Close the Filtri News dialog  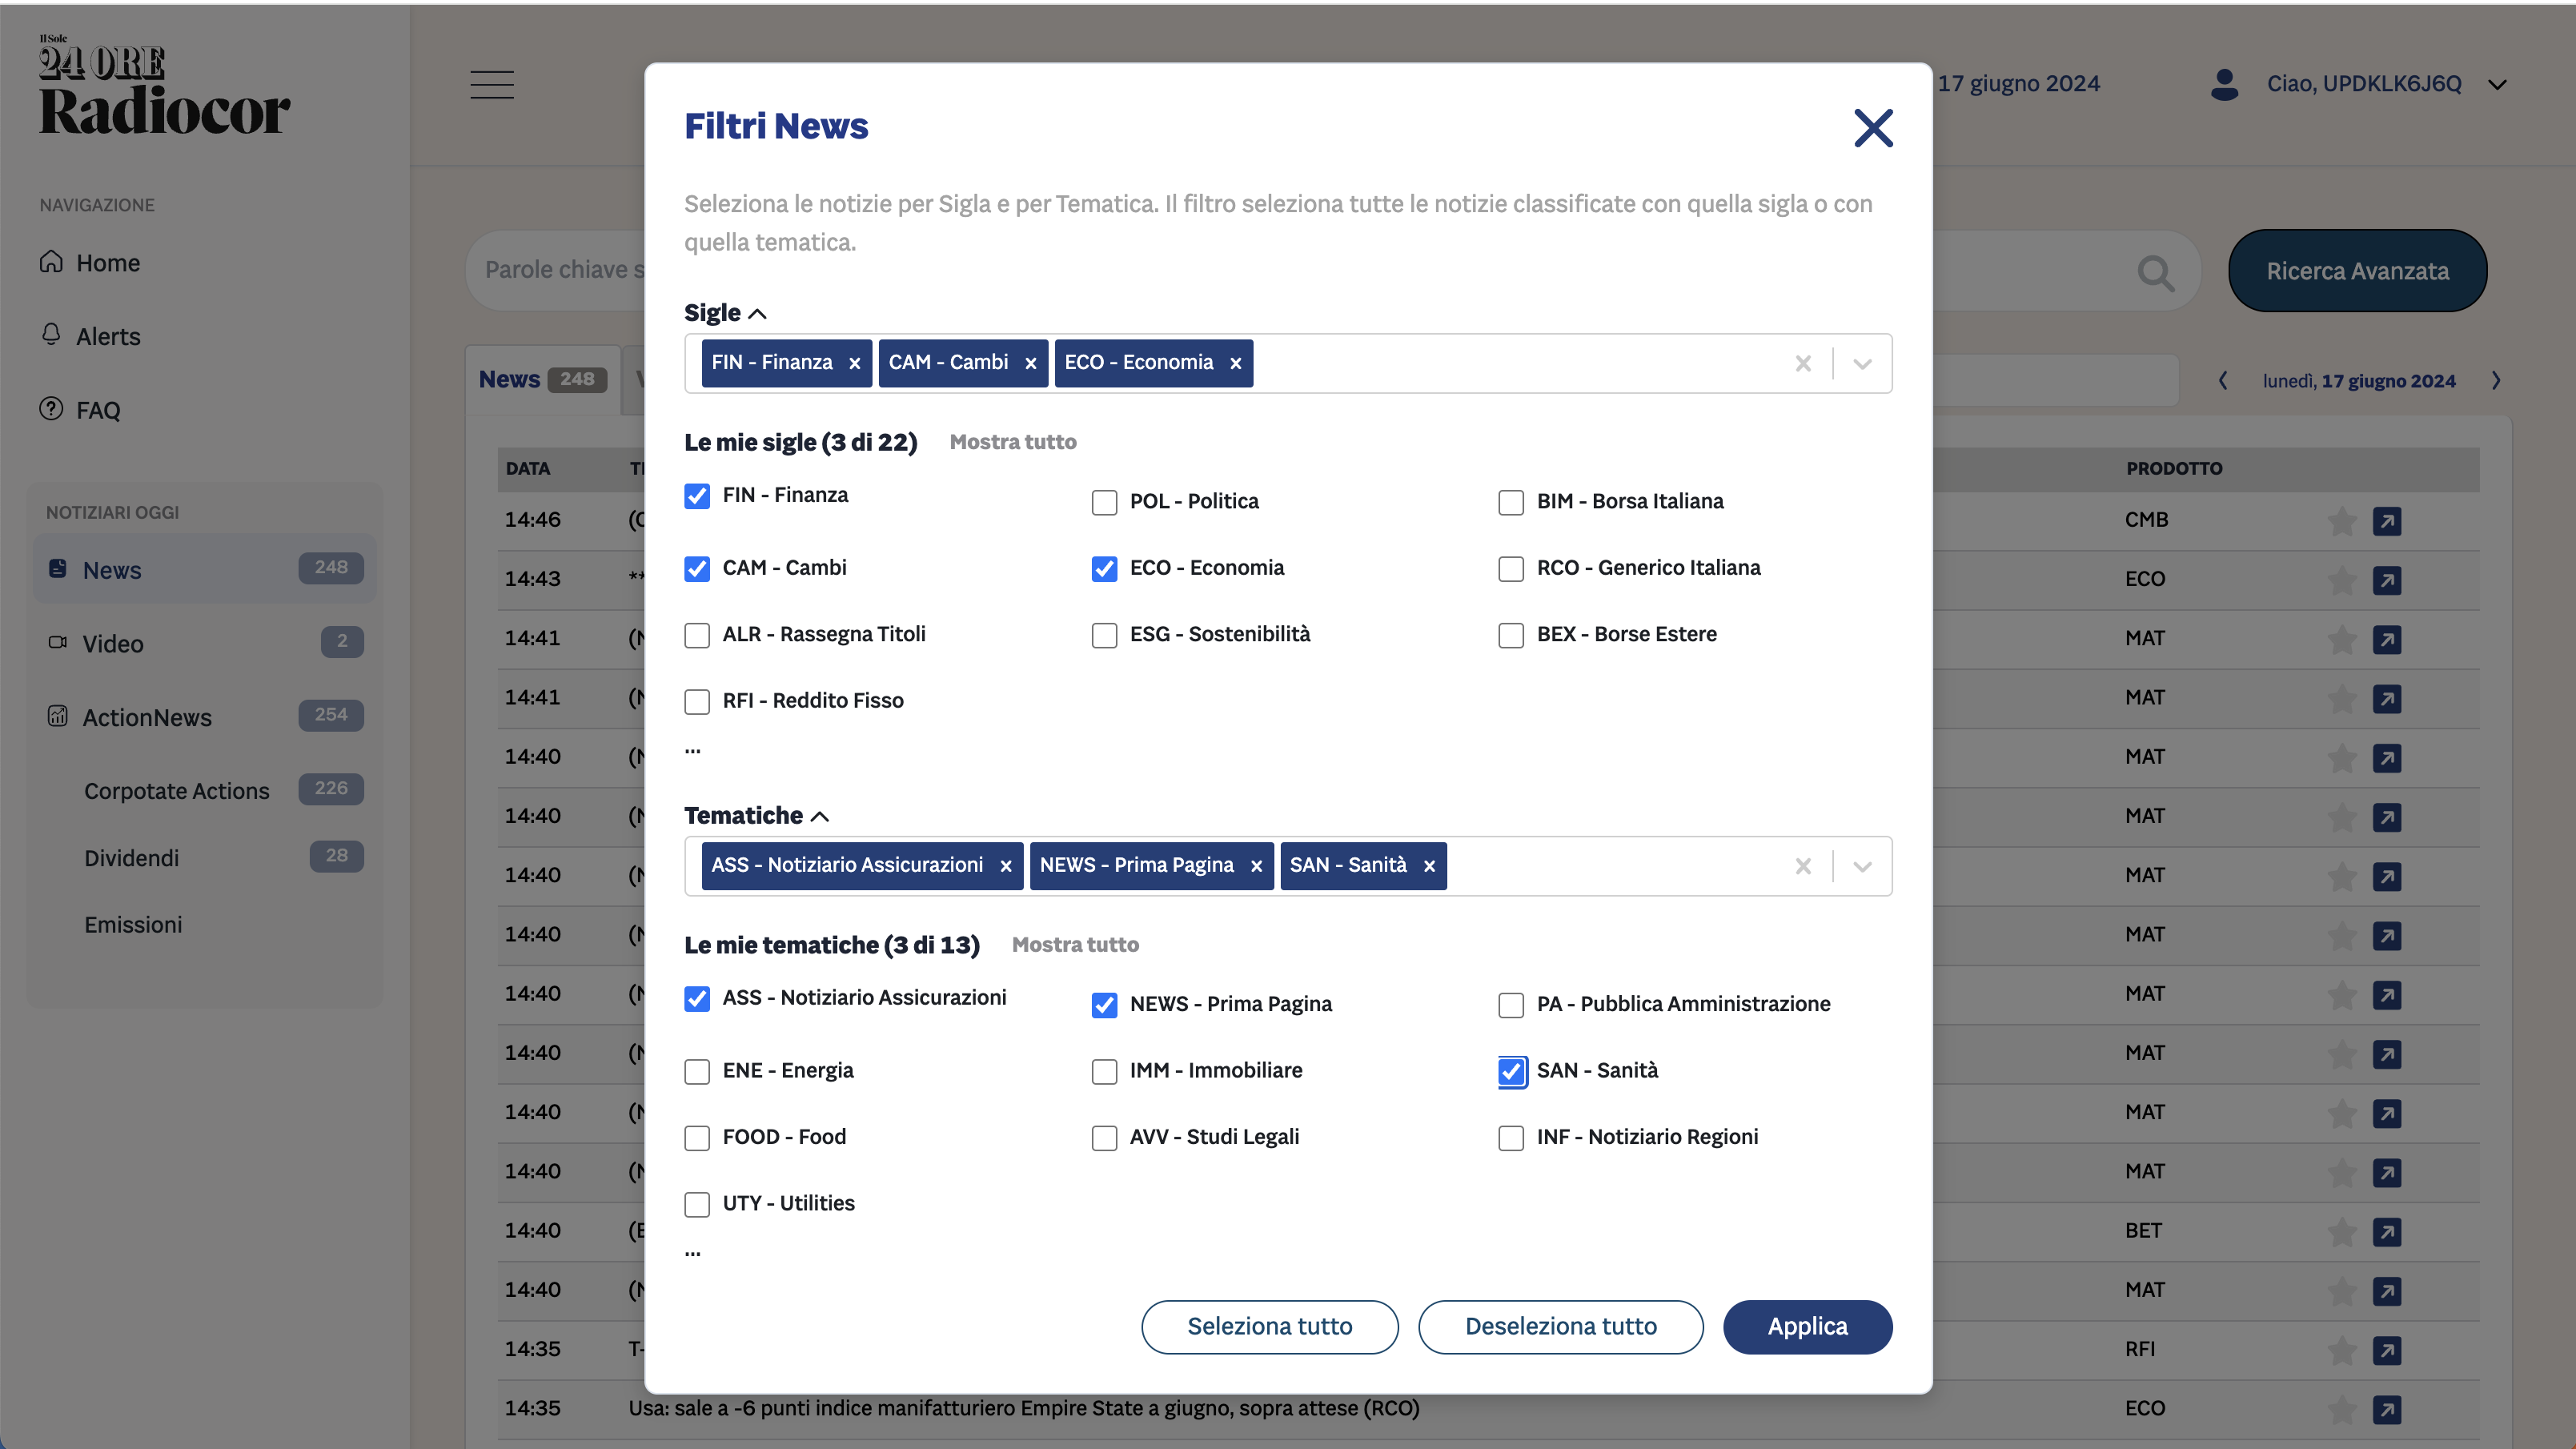pyautogui.click(x=1872, y=128)
